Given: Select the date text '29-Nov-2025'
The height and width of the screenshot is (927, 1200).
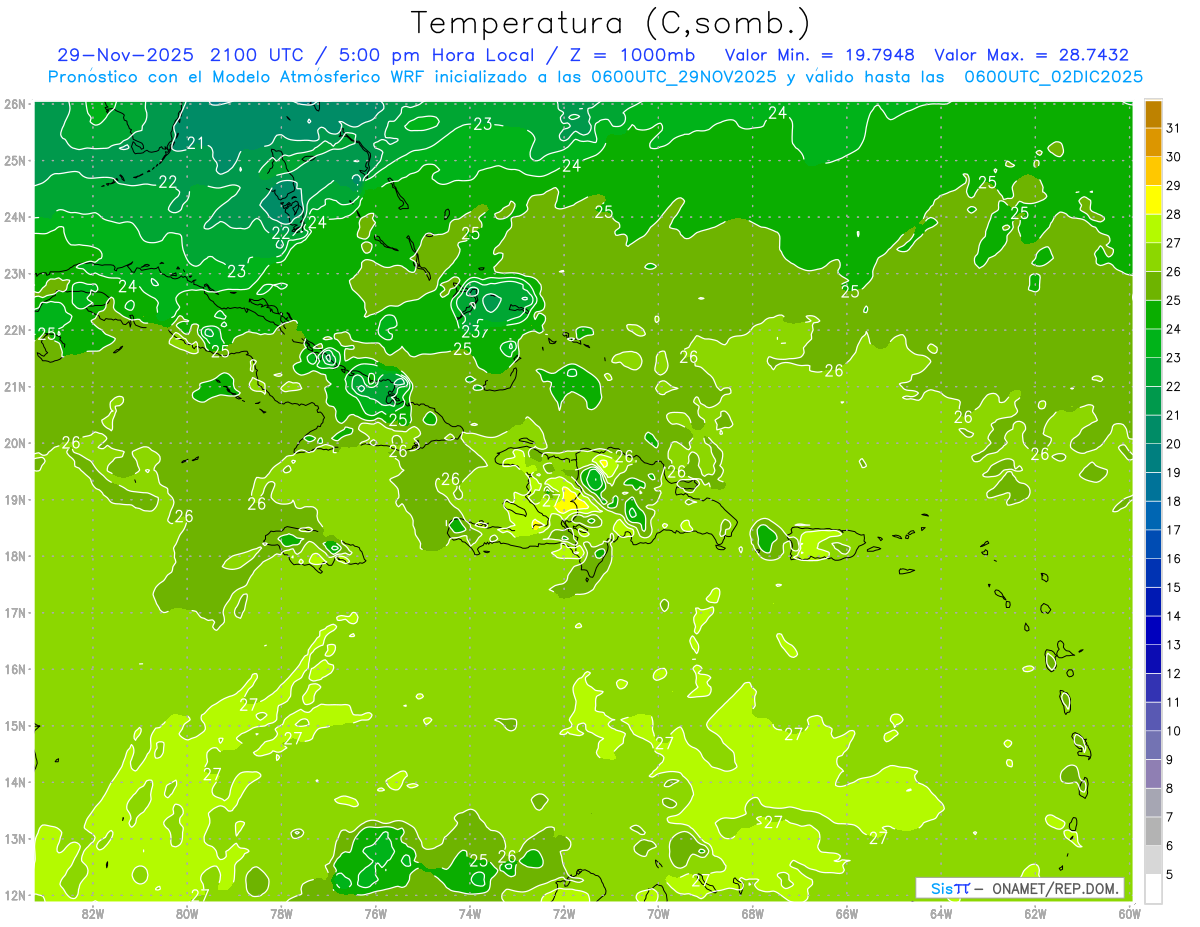Looking at the screenshot, I should pos(126,55).
